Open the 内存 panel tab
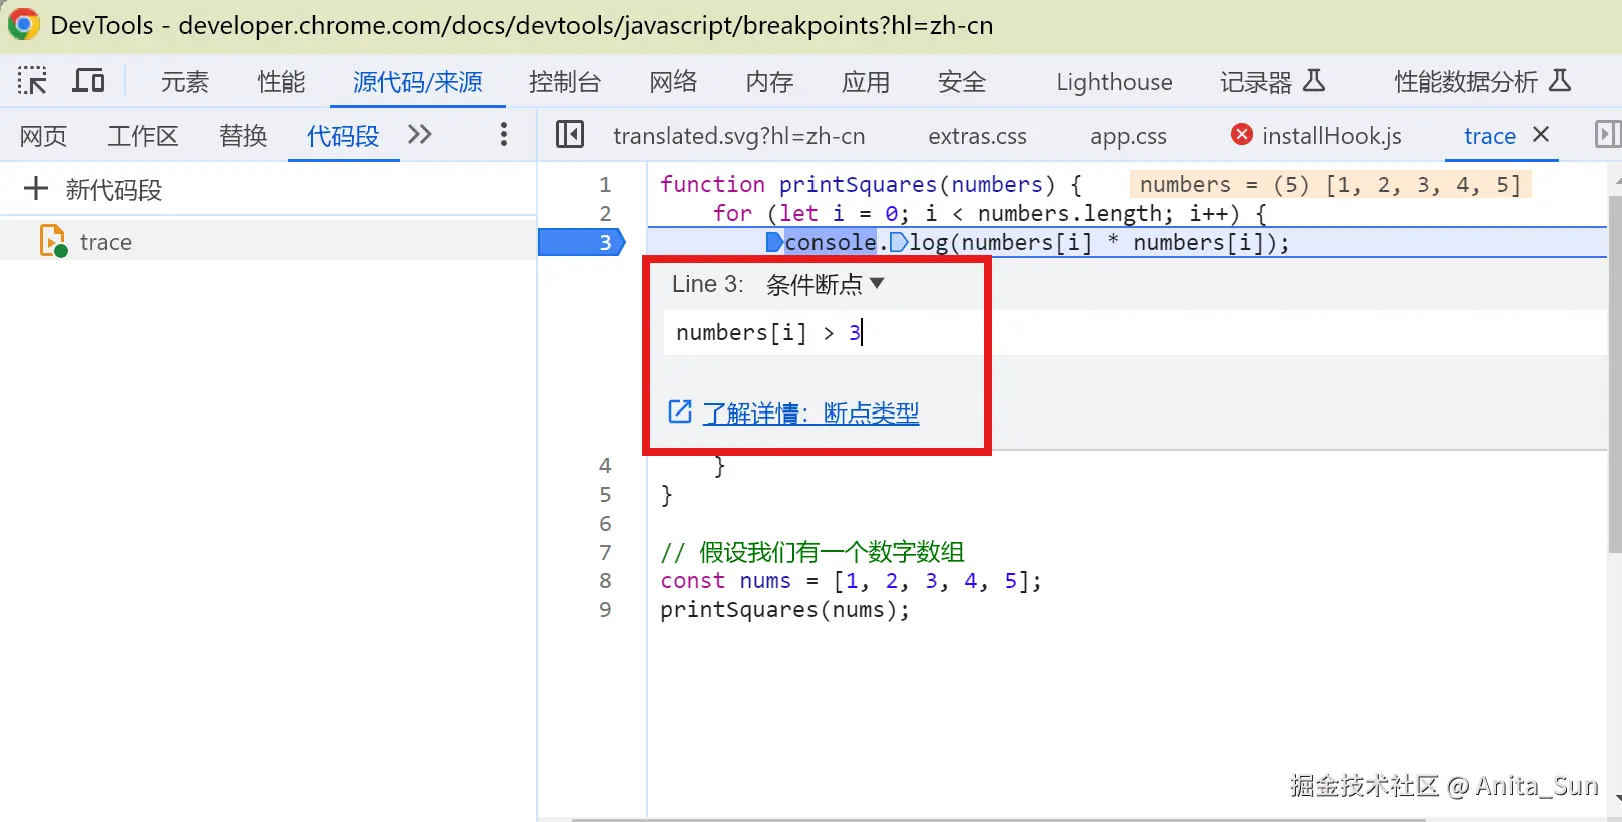Screen dimensions: 1622x822 click(x=769, y=82)
